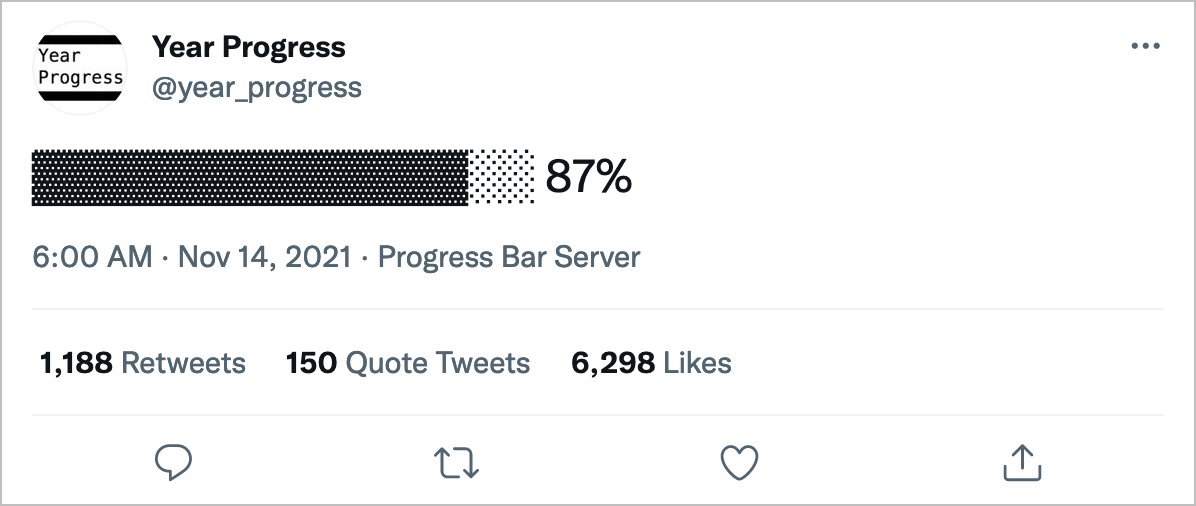Click the 1,188 retweet count number
Image resolution: width=1196 pixels, height=506 pixels.
coord(76,362)
